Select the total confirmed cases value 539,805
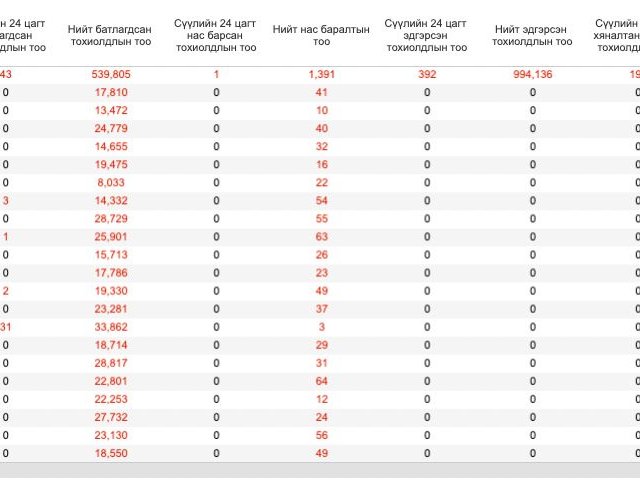The width and height of the screenshot is (640, 480). point(111,74)
